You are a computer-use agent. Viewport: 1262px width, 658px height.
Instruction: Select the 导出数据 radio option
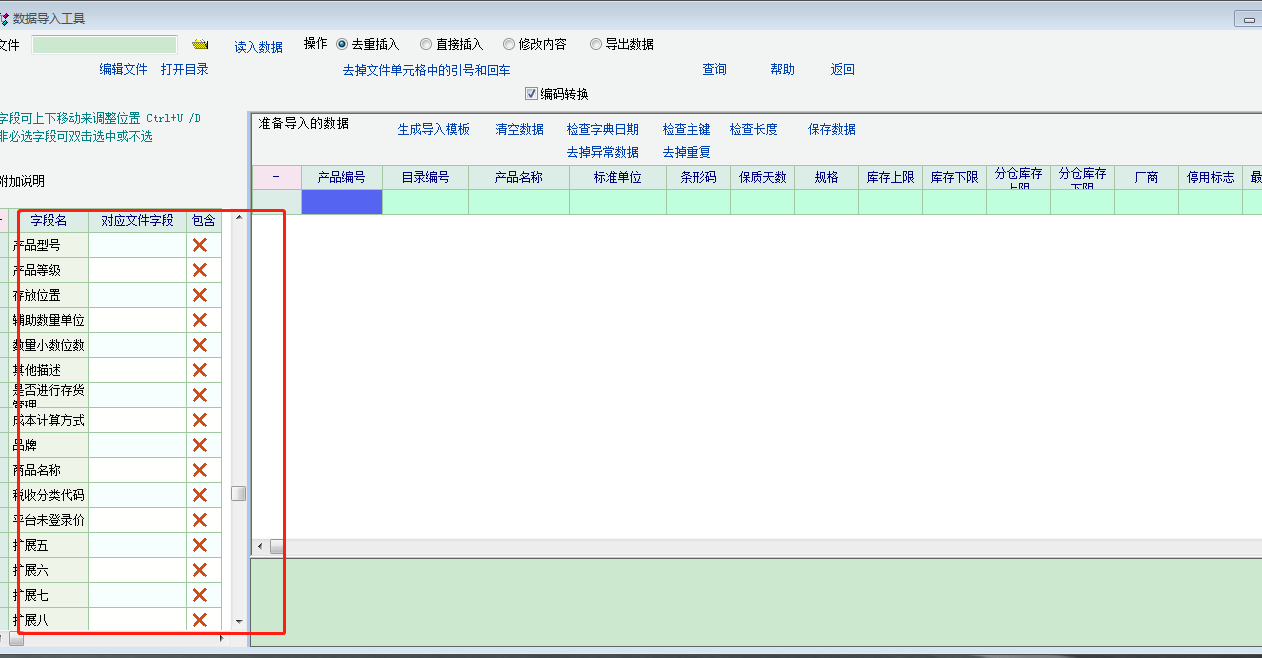click(x=596, y=44)
